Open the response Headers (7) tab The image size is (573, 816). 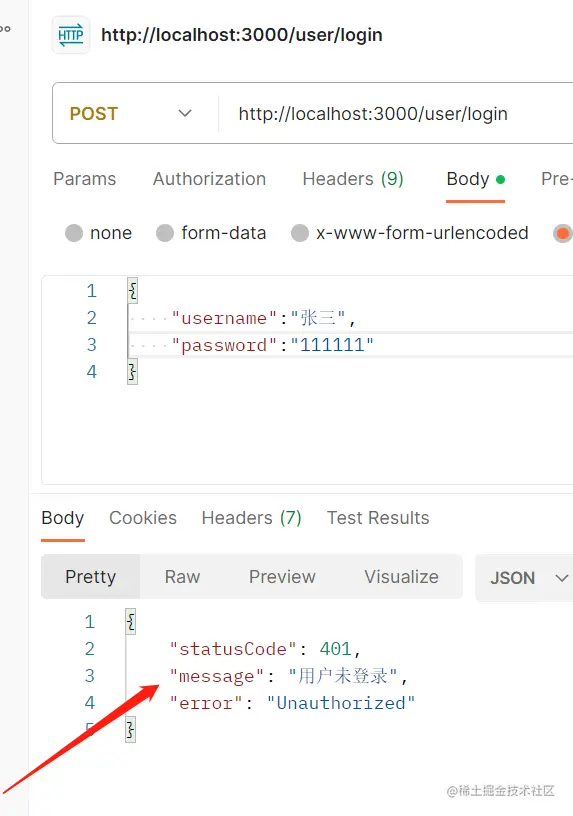251,518
